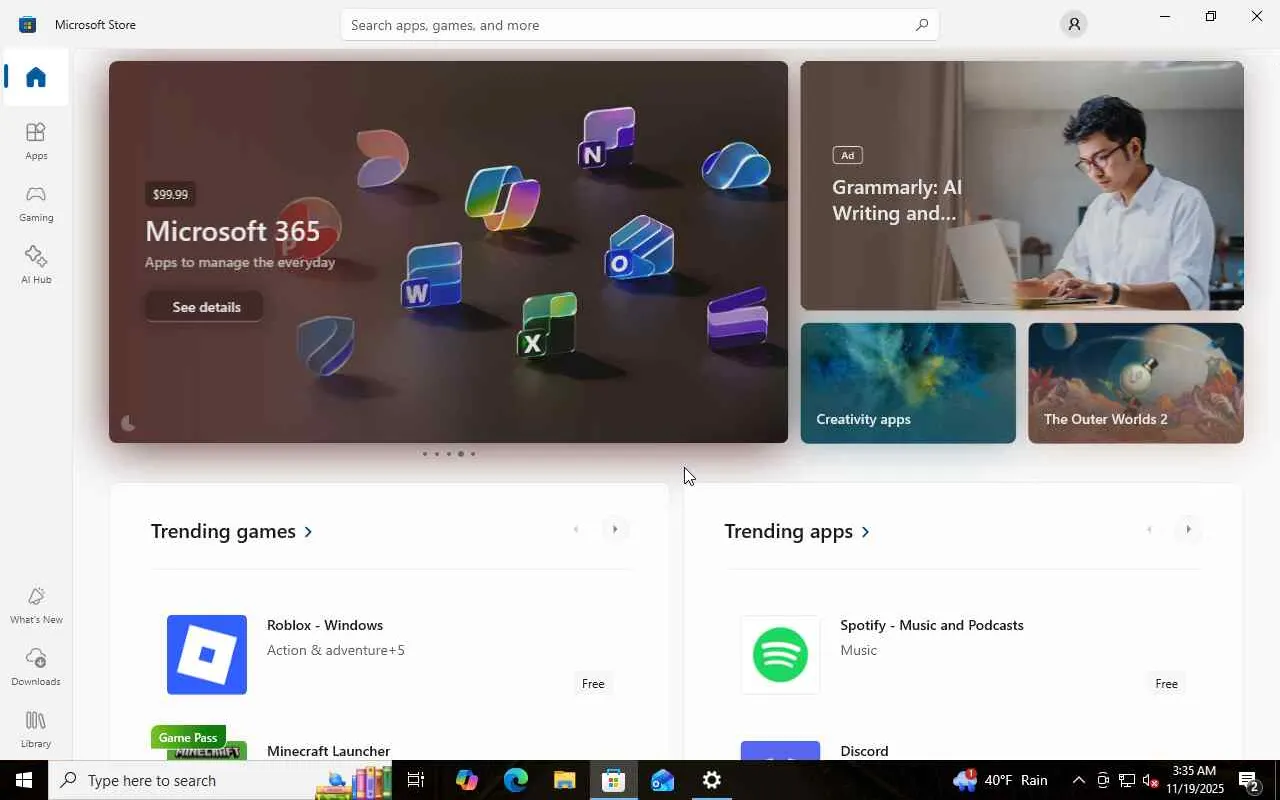
Task: Click the Action & adventure+5 genre text
Action: (336, 650)
